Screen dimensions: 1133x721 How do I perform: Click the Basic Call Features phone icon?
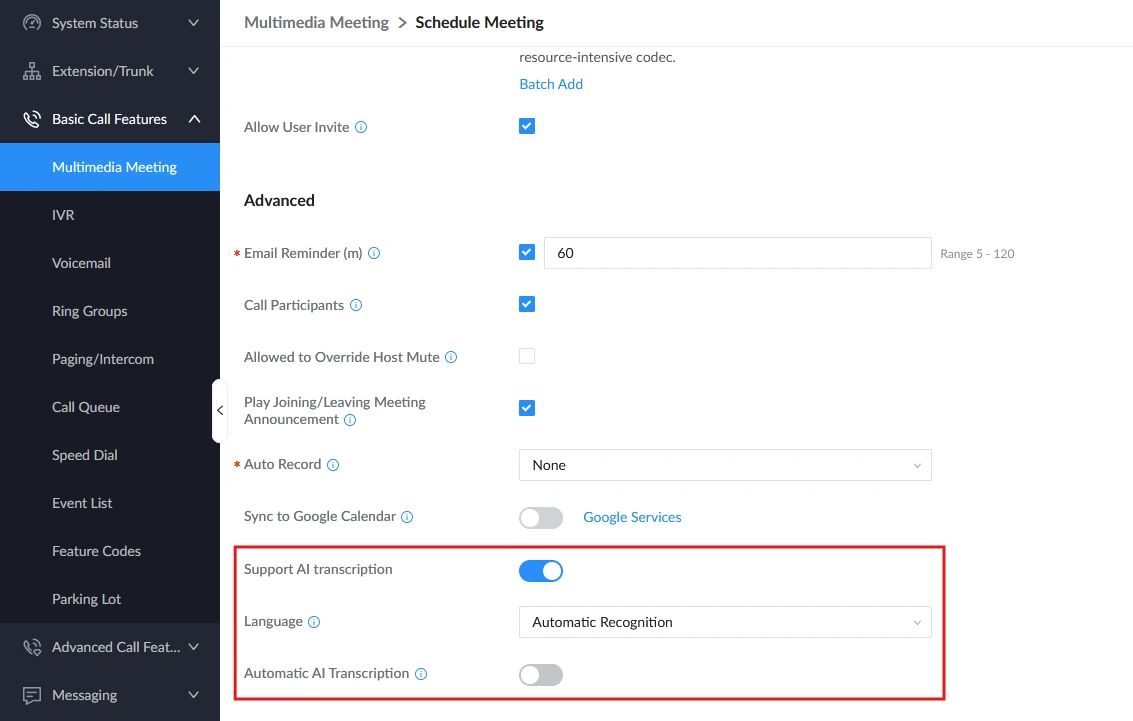[x=32, y=119]
